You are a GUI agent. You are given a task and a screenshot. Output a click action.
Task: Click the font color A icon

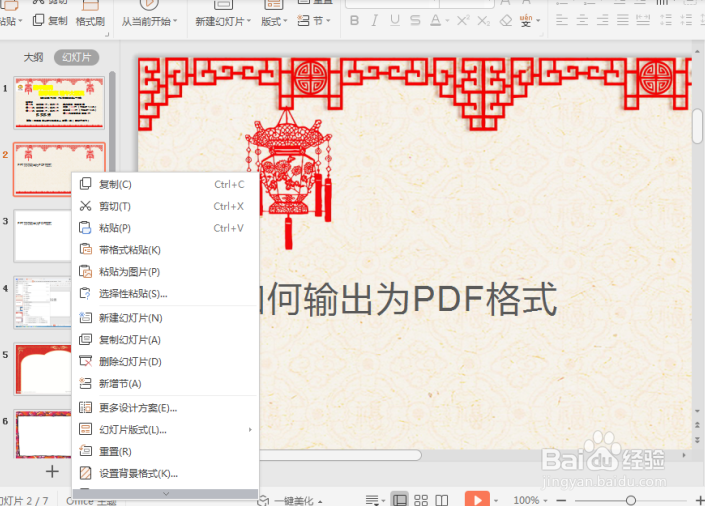pos(435,21)
